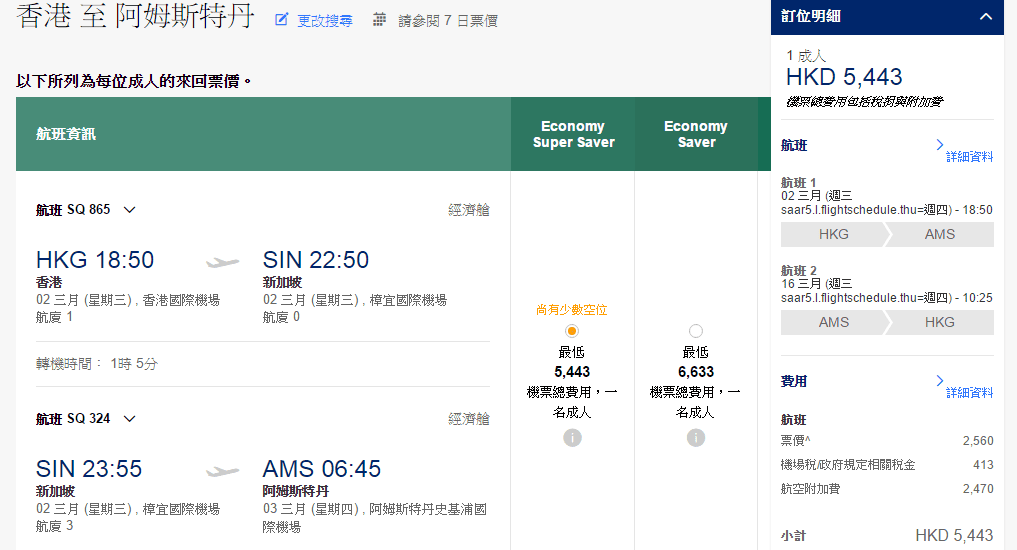Expand flight SQ 865 details
Image resolution: width=1017 pixels, height=550 pixels.
coord(129,210)
